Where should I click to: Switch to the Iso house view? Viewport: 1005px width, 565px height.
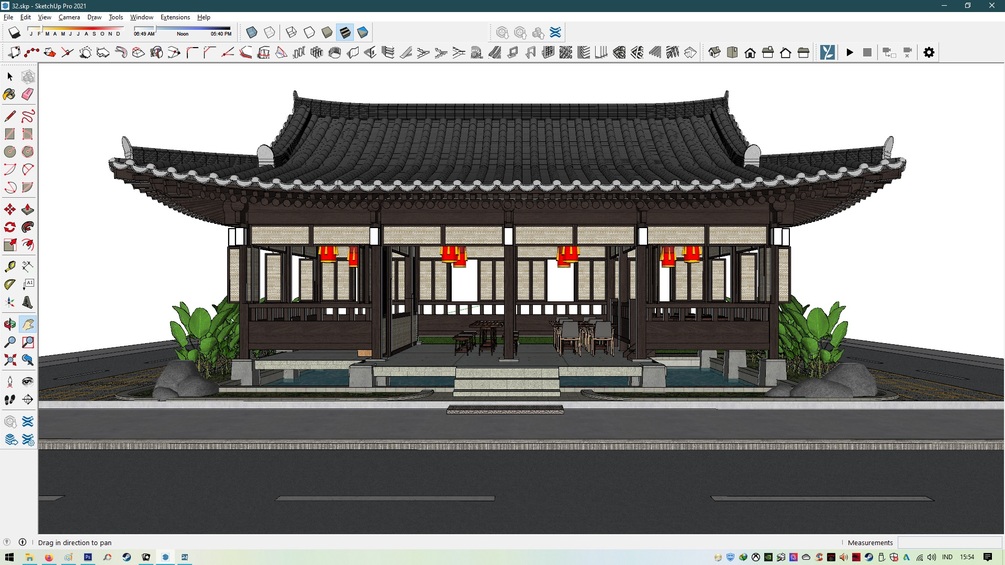(x=715, y=53)
